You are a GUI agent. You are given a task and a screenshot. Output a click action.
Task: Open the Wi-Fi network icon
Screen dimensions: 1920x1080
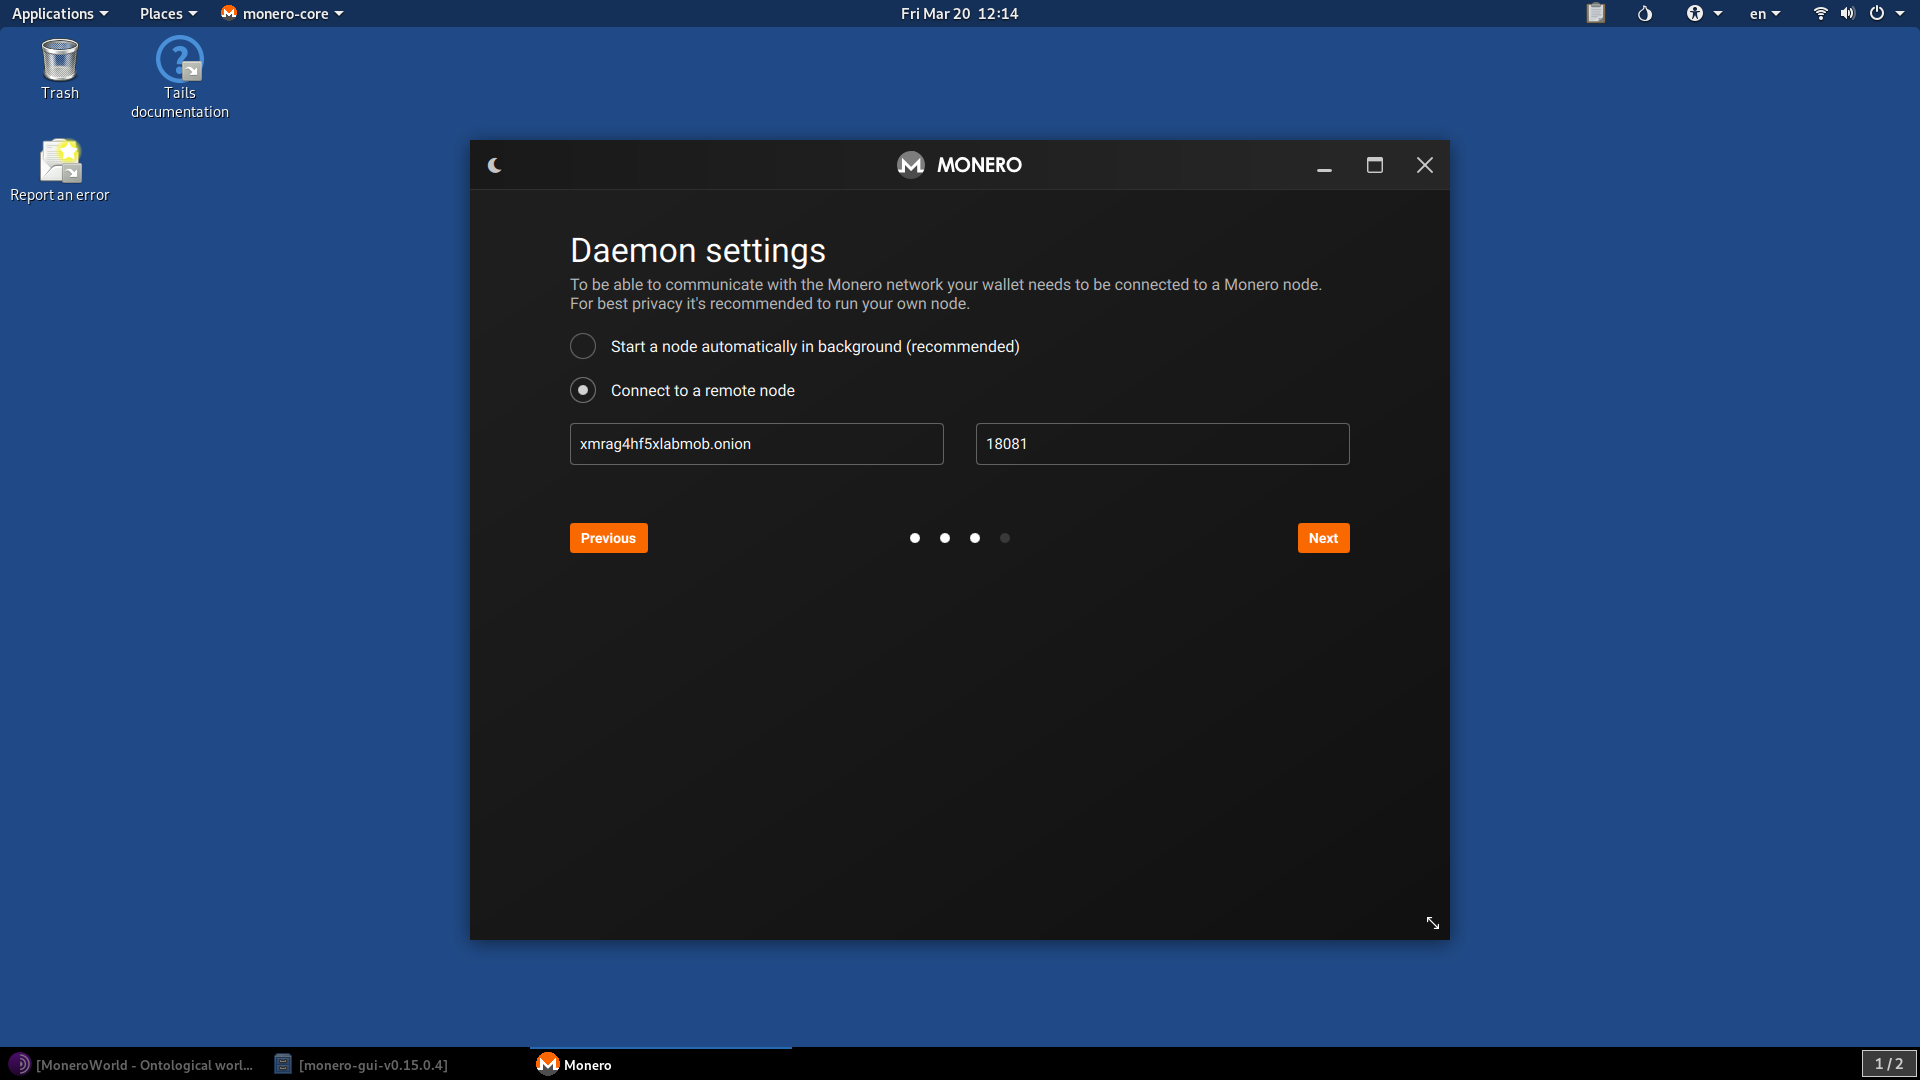[1820, 13]
